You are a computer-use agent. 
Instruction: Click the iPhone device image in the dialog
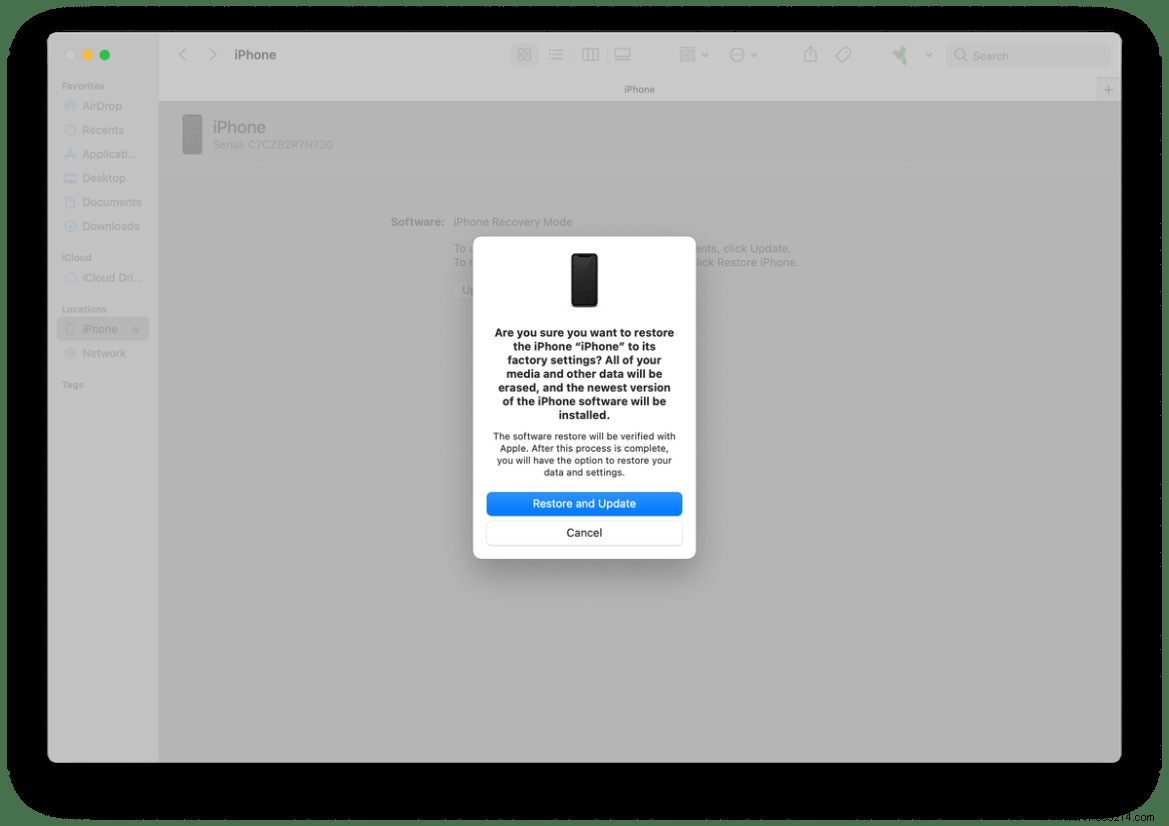pos(584,280)
